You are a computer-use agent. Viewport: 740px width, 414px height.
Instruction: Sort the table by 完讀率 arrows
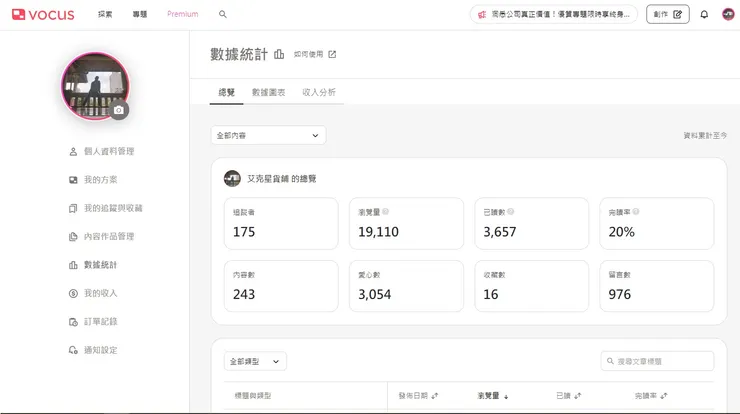[x=664, y=396]
